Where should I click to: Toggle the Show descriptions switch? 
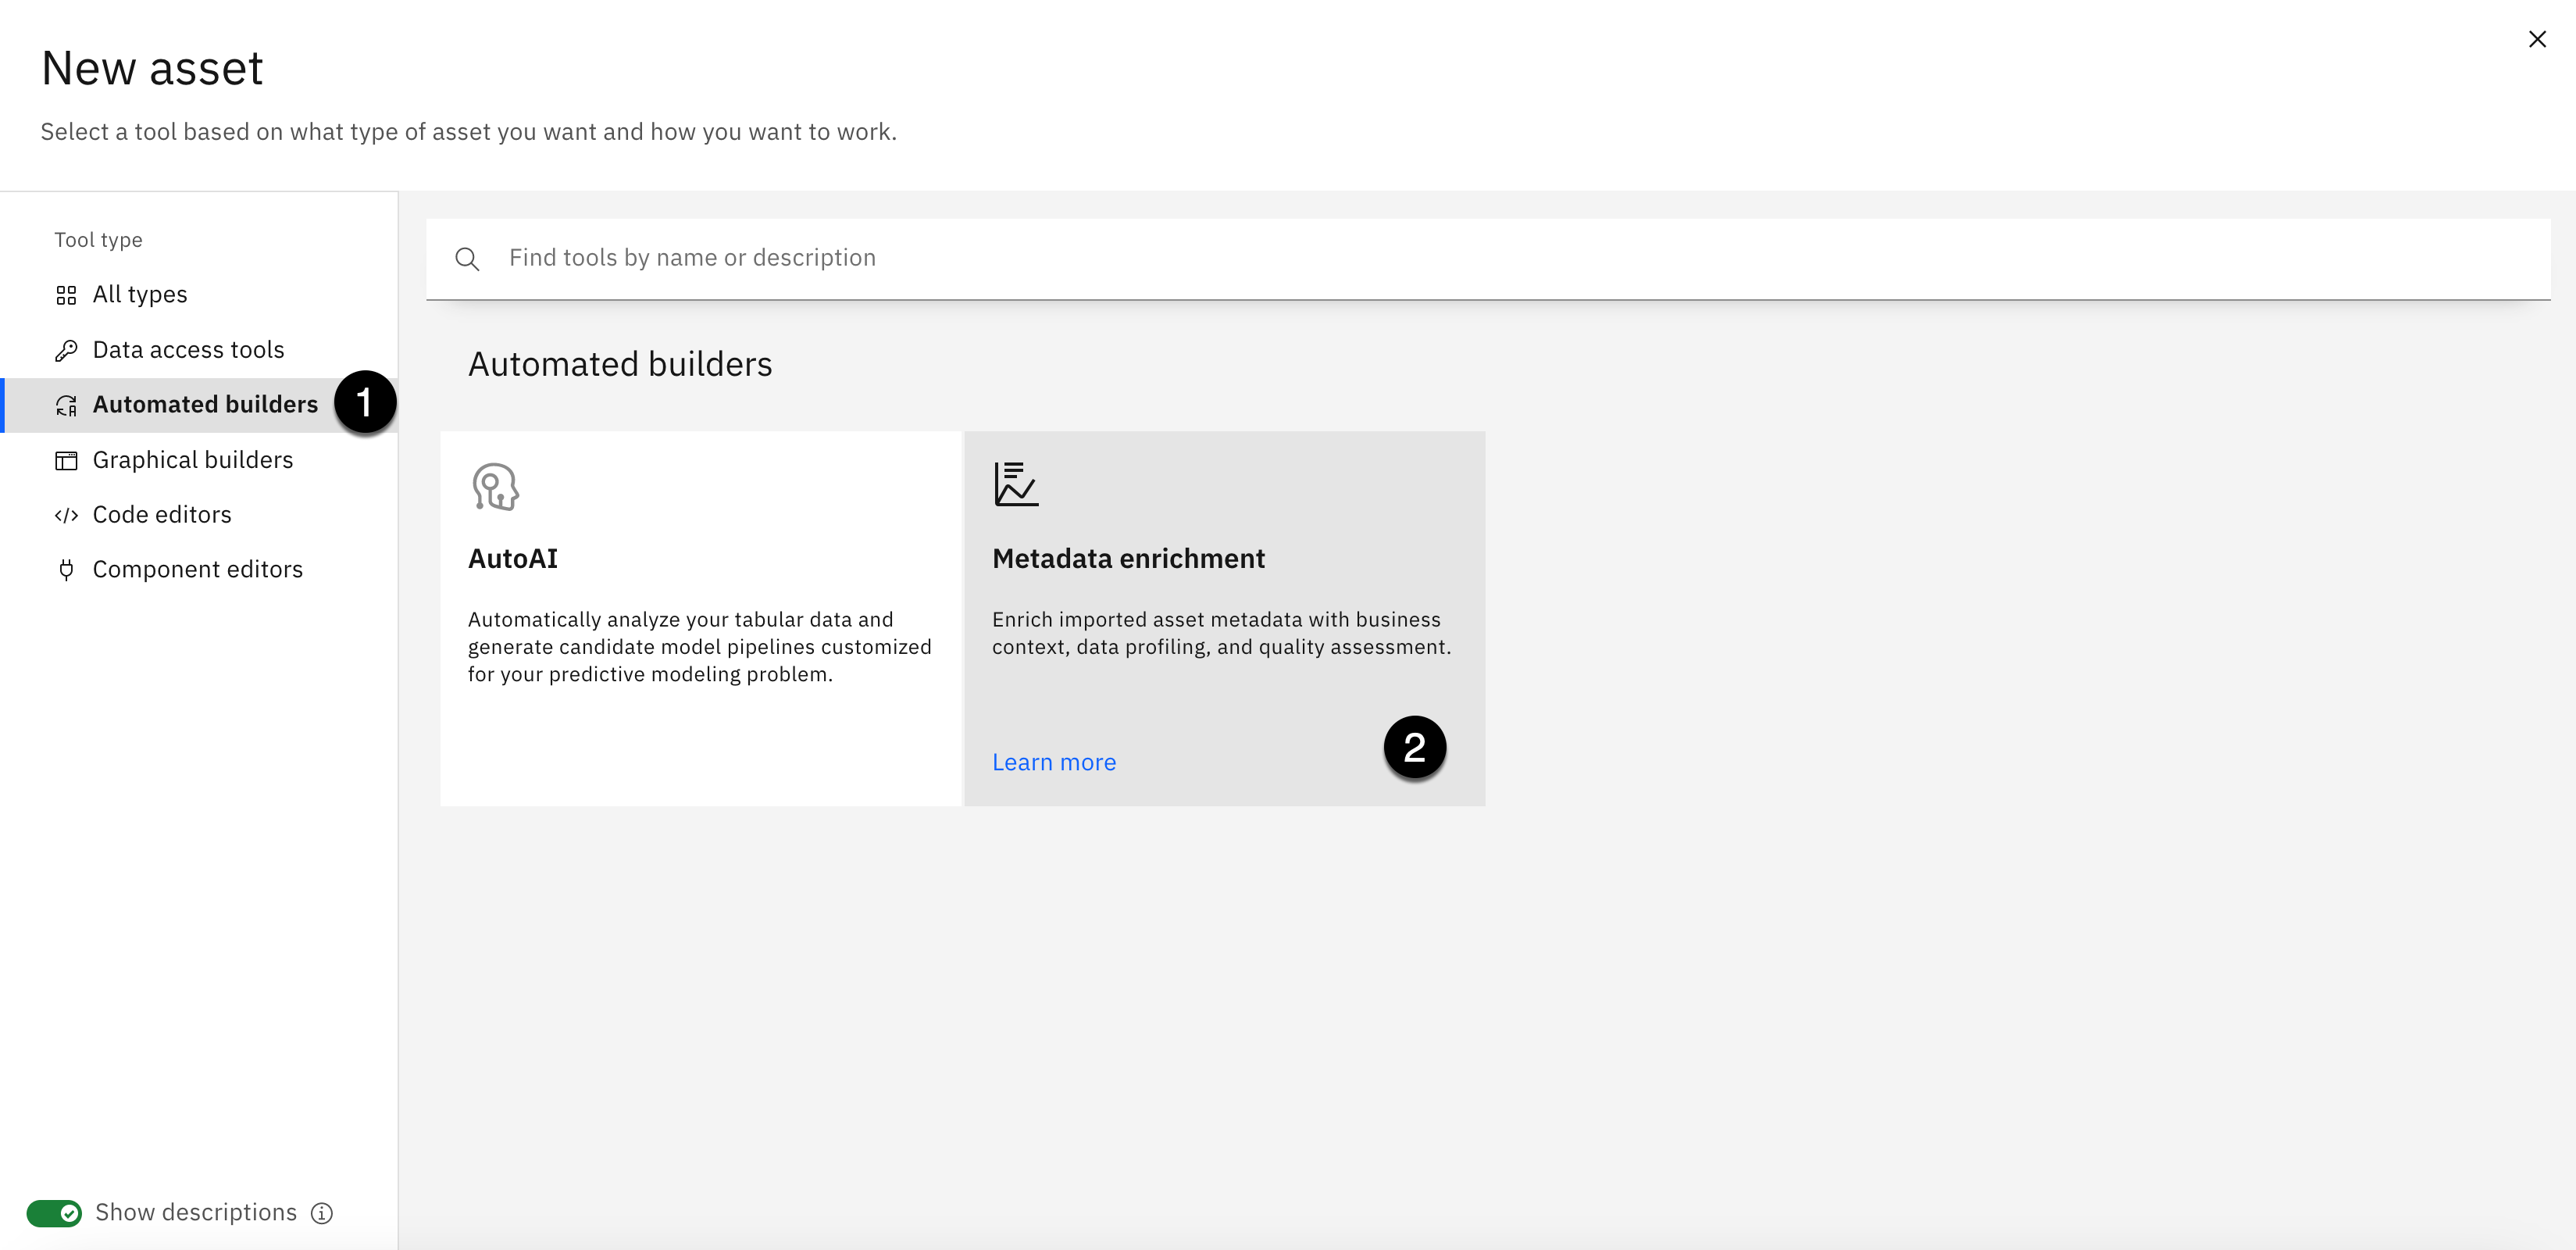[x=54, y=1213]
